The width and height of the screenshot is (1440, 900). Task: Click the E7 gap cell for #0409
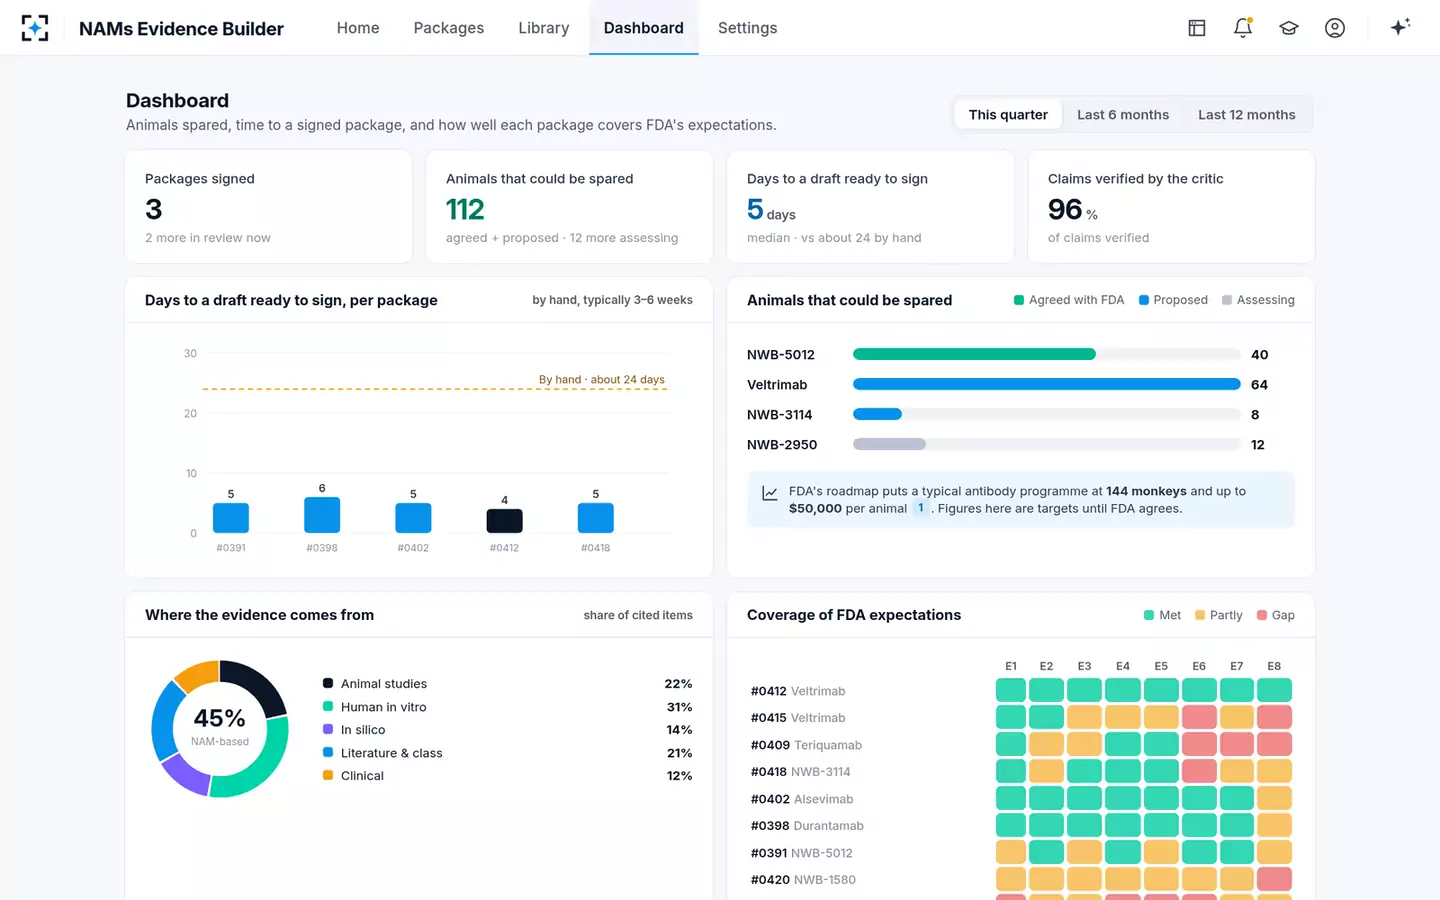point(1237,744)
